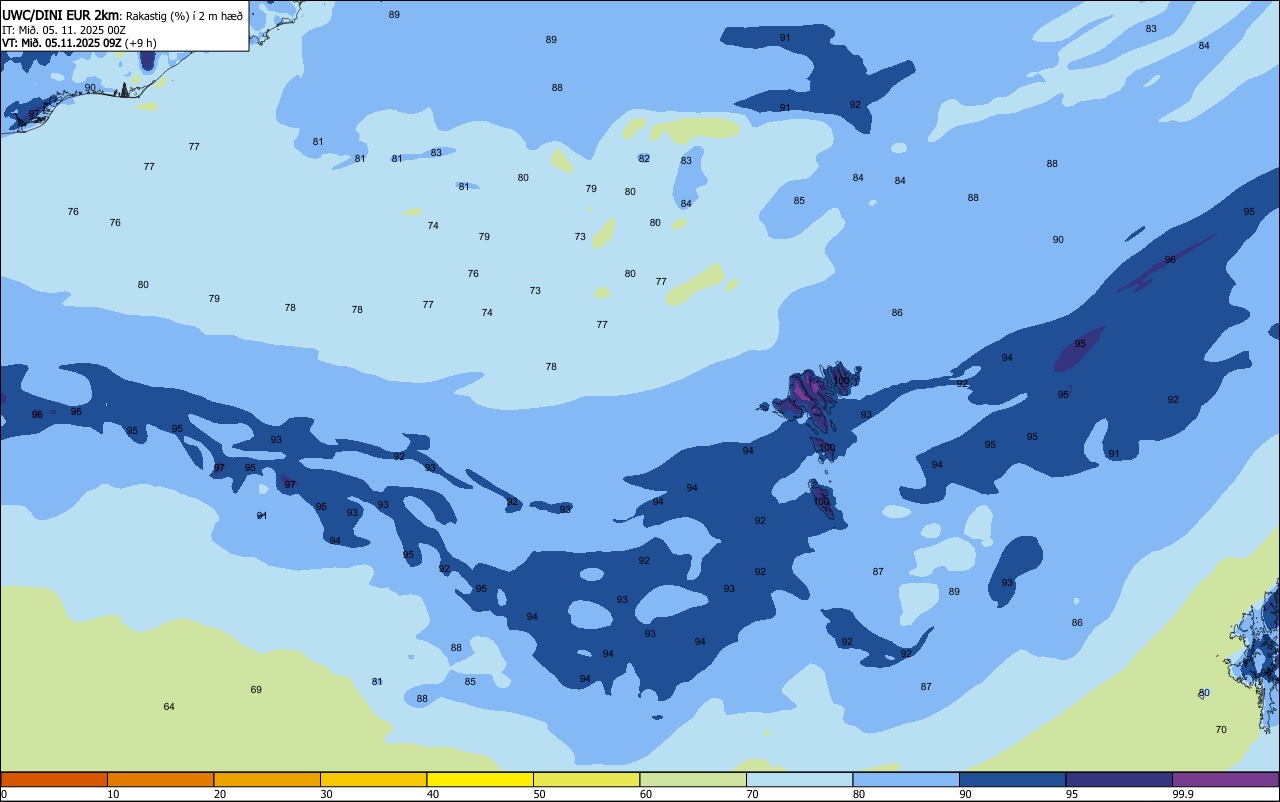This screenshot has width=1280, height=802.
Task: Click the 82 humidity value on the map
Action: (x=644, y=159)
